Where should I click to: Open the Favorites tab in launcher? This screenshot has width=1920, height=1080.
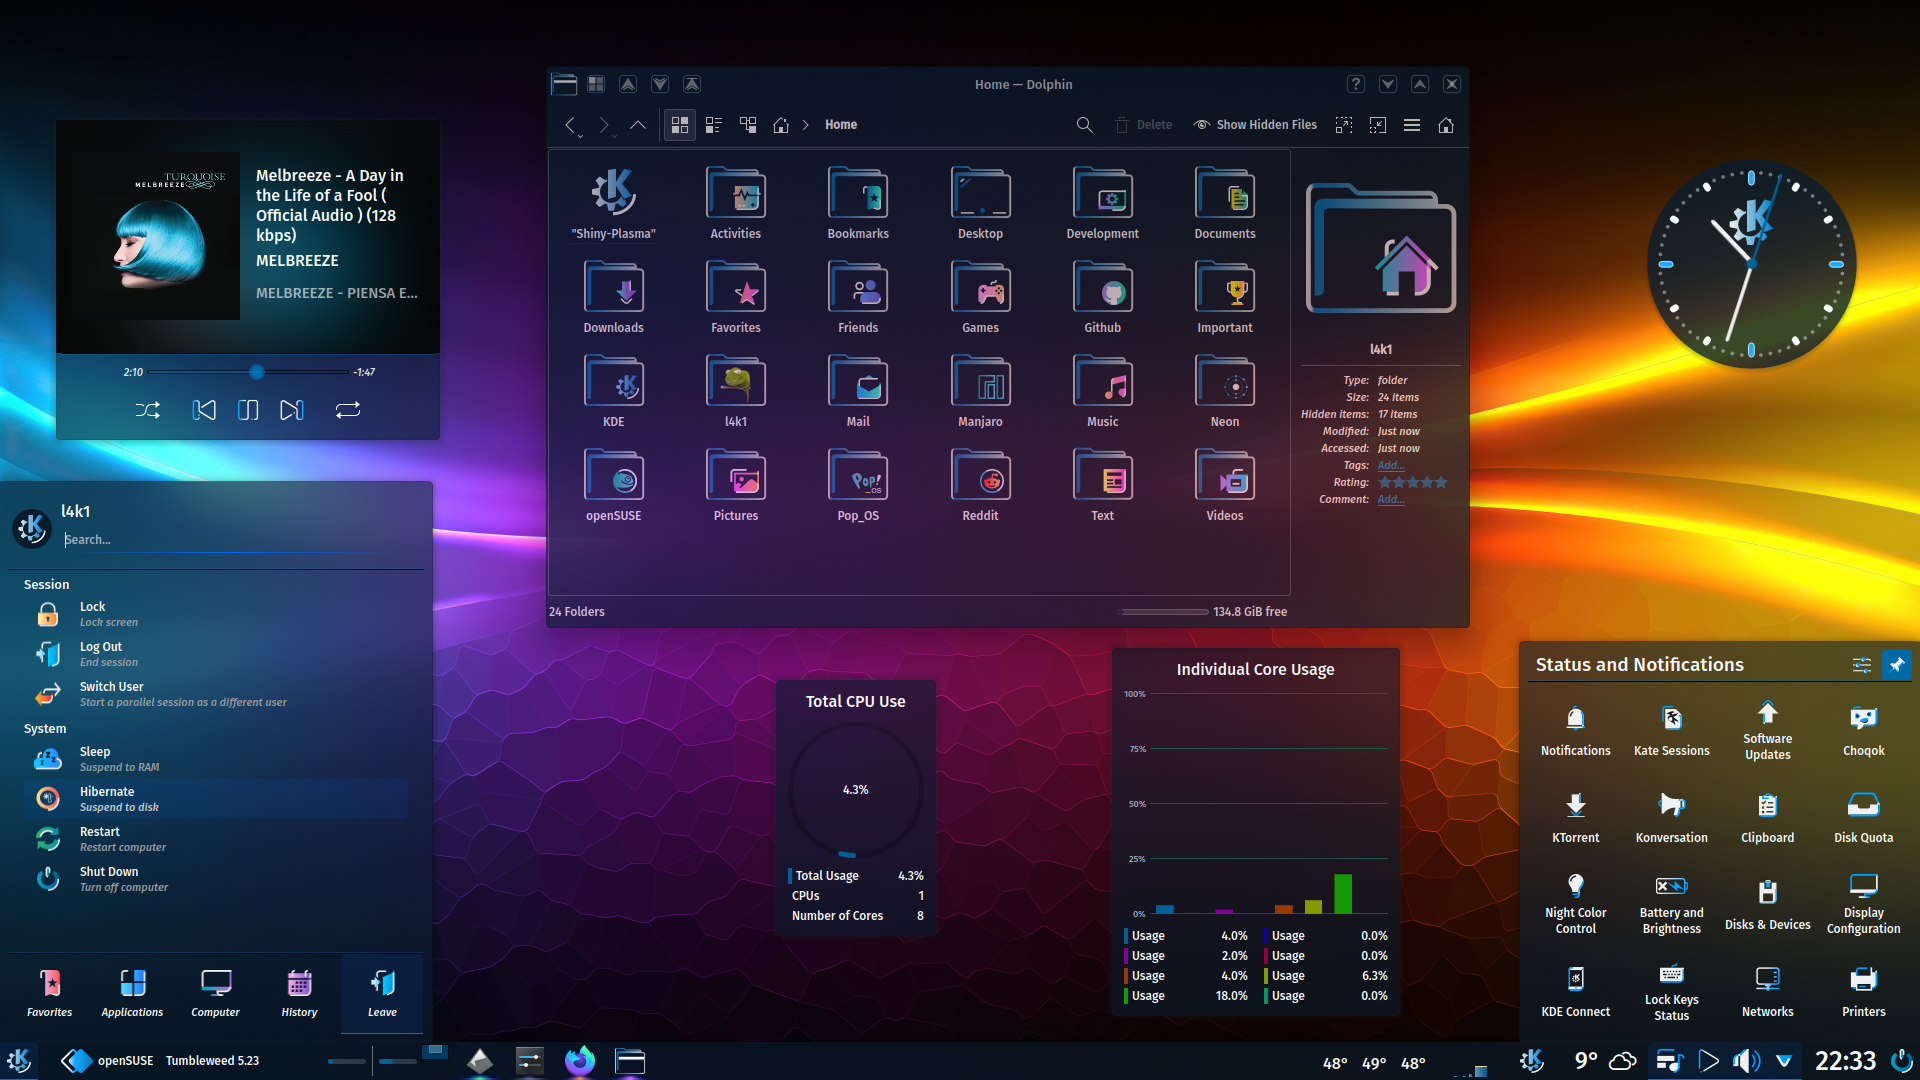click(49, 994)
